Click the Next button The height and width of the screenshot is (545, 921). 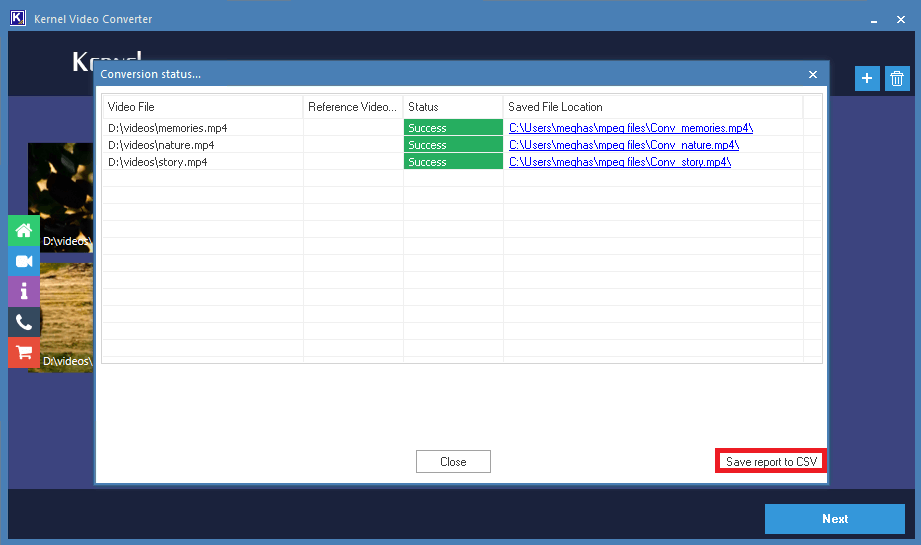click(x=835, y=519)
